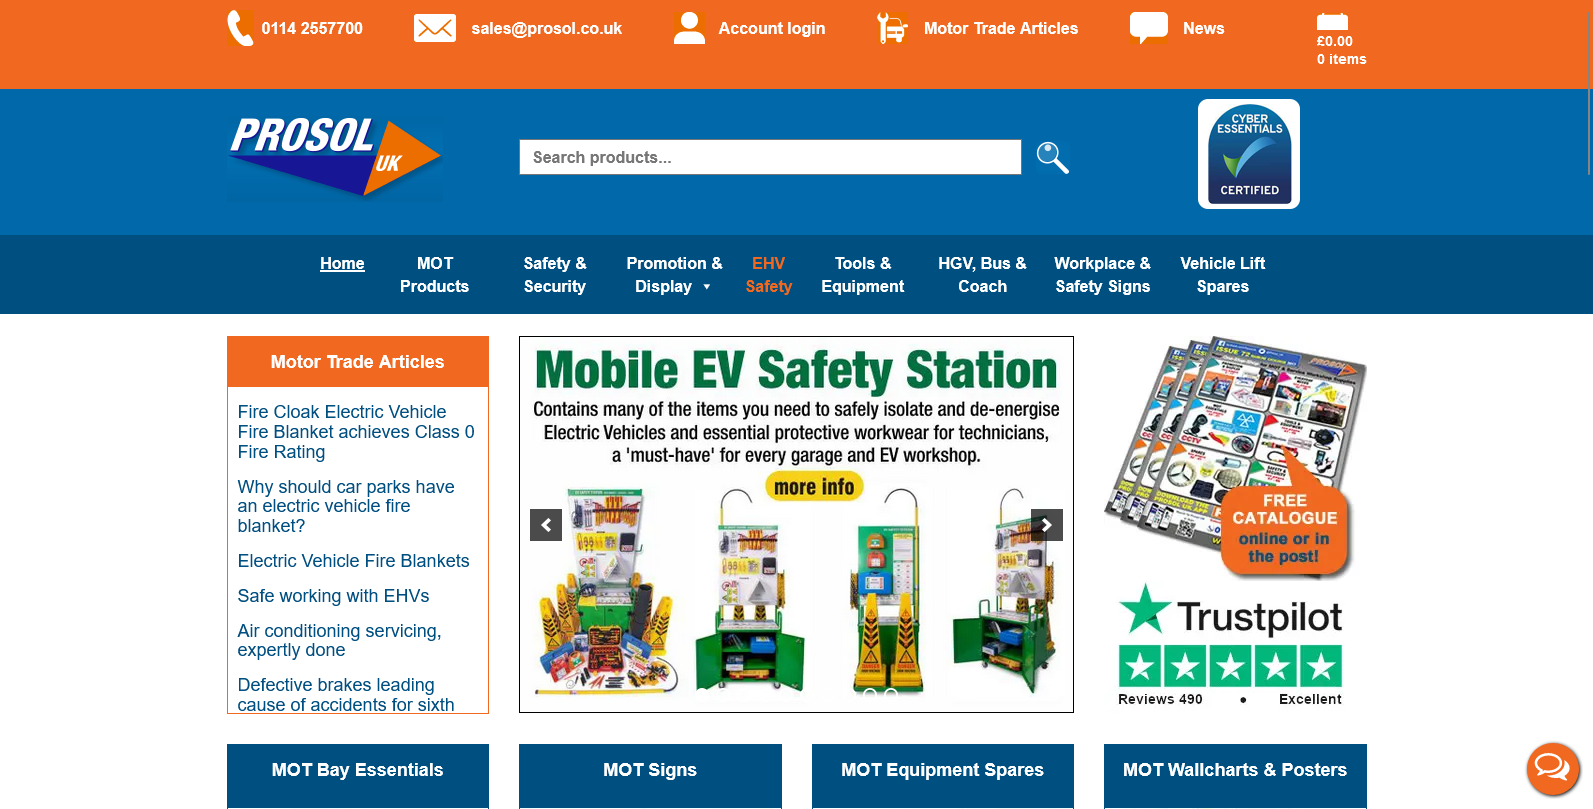Click the Motor Trade Articles forklift icon
This screenshot has height=809, width=1593.
click(892, 28)
